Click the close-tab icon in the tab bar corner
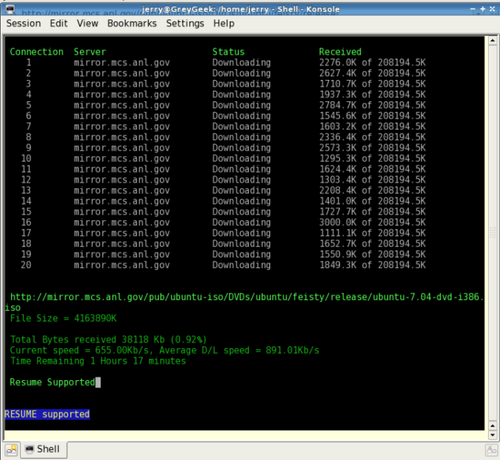Viewport: 500px width, 460px height. coord(491,450)
